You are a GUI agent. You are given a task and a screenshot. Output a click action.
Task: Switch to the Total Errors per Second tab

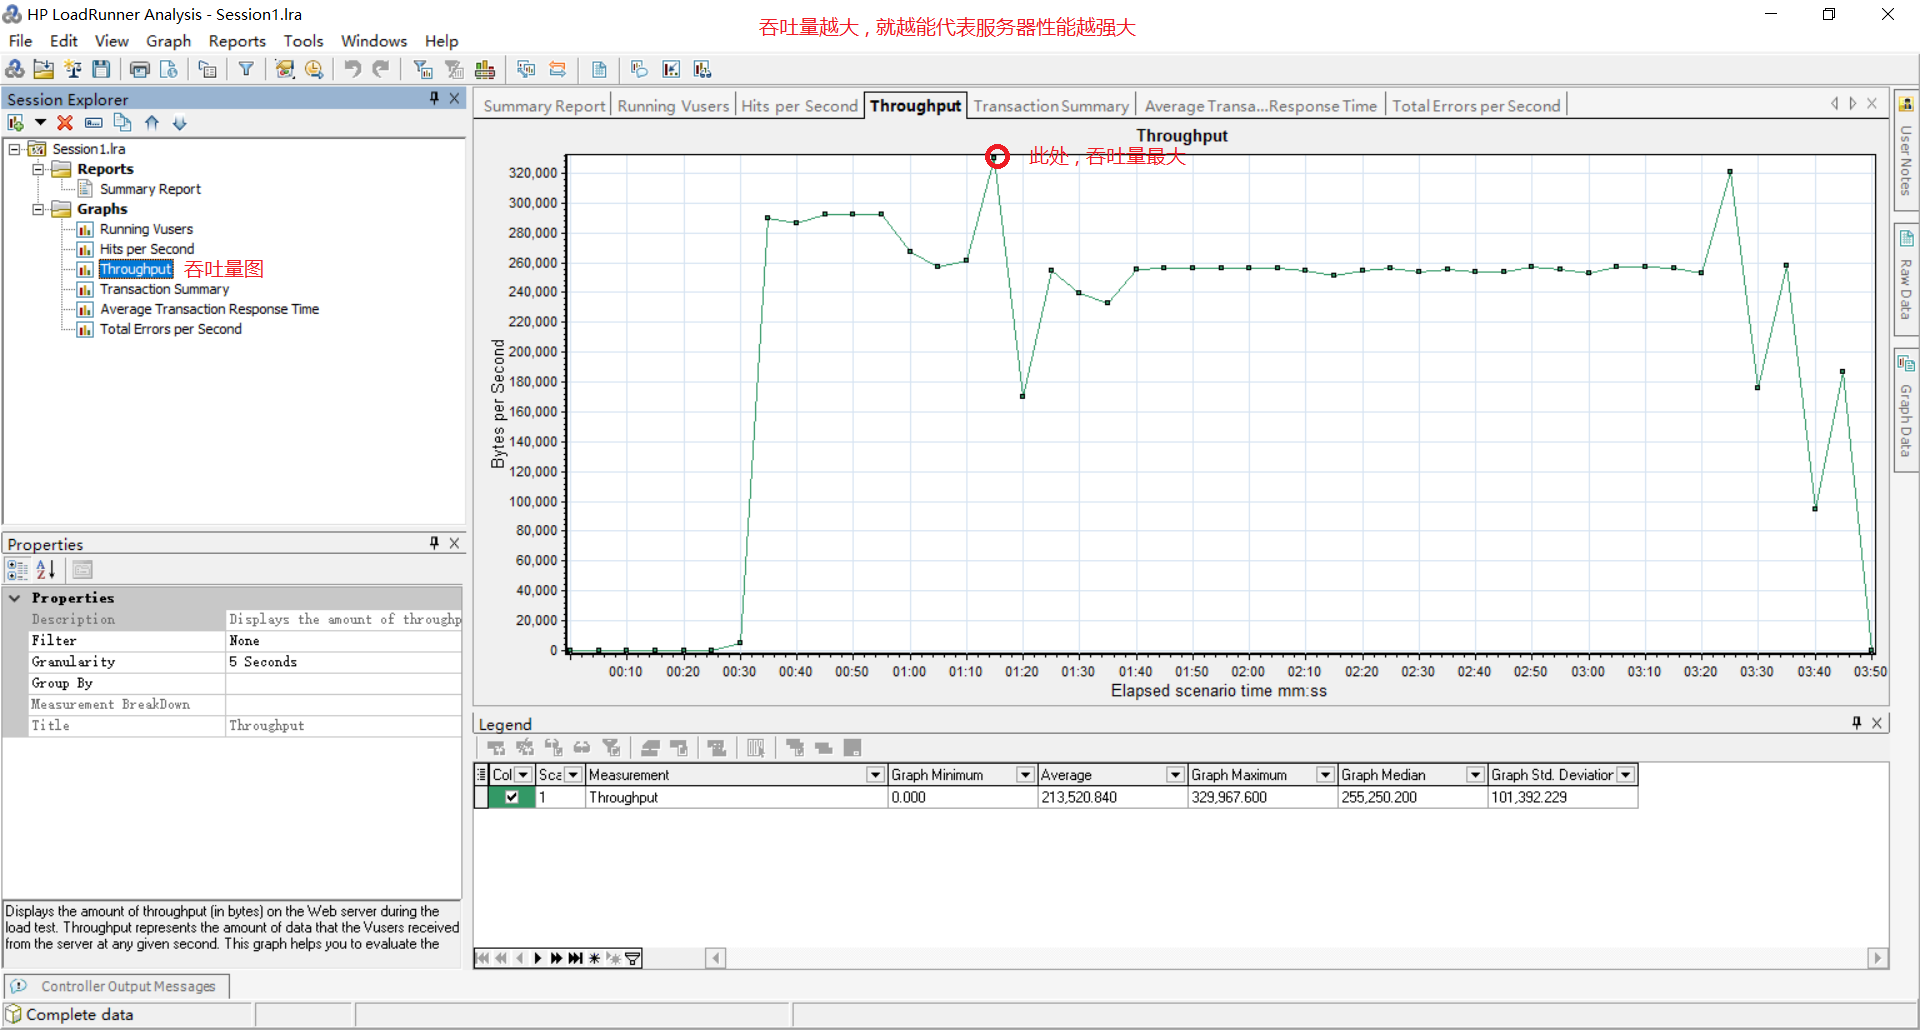tap(1476, 106)
